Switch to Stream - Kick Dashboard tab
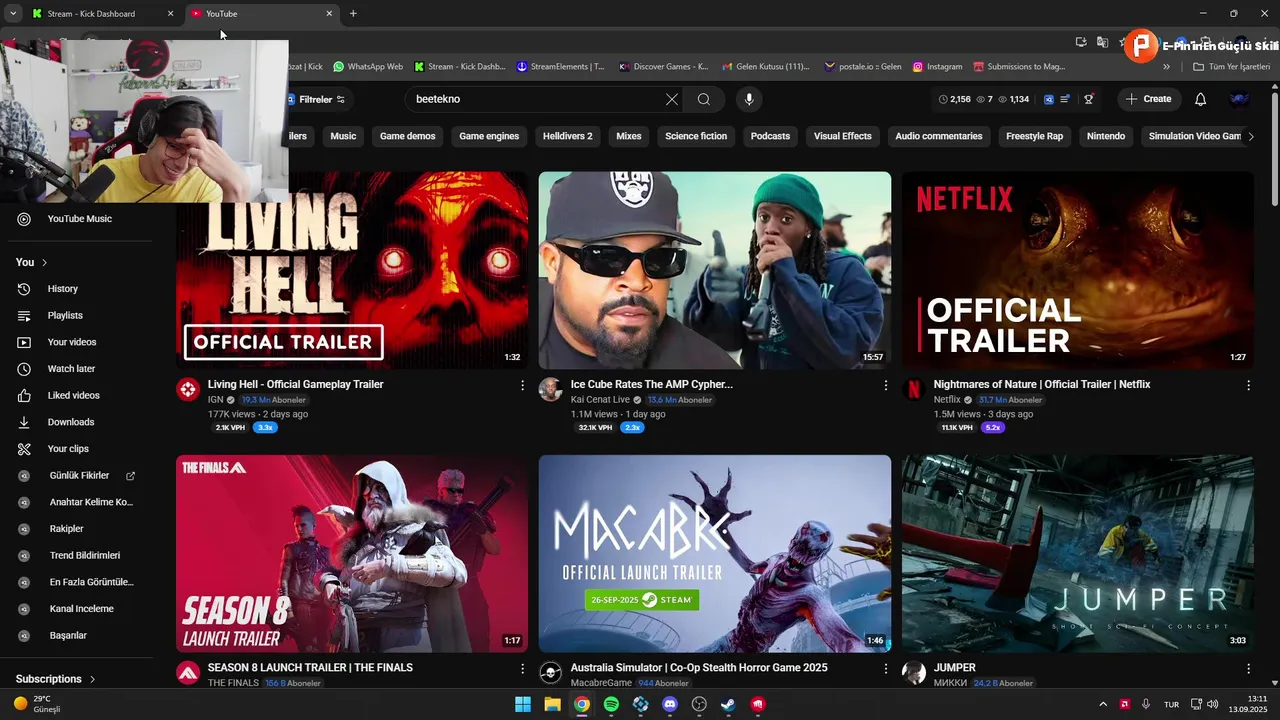The height and width of the screenshot is (720, 1280). tap(100, 14)
